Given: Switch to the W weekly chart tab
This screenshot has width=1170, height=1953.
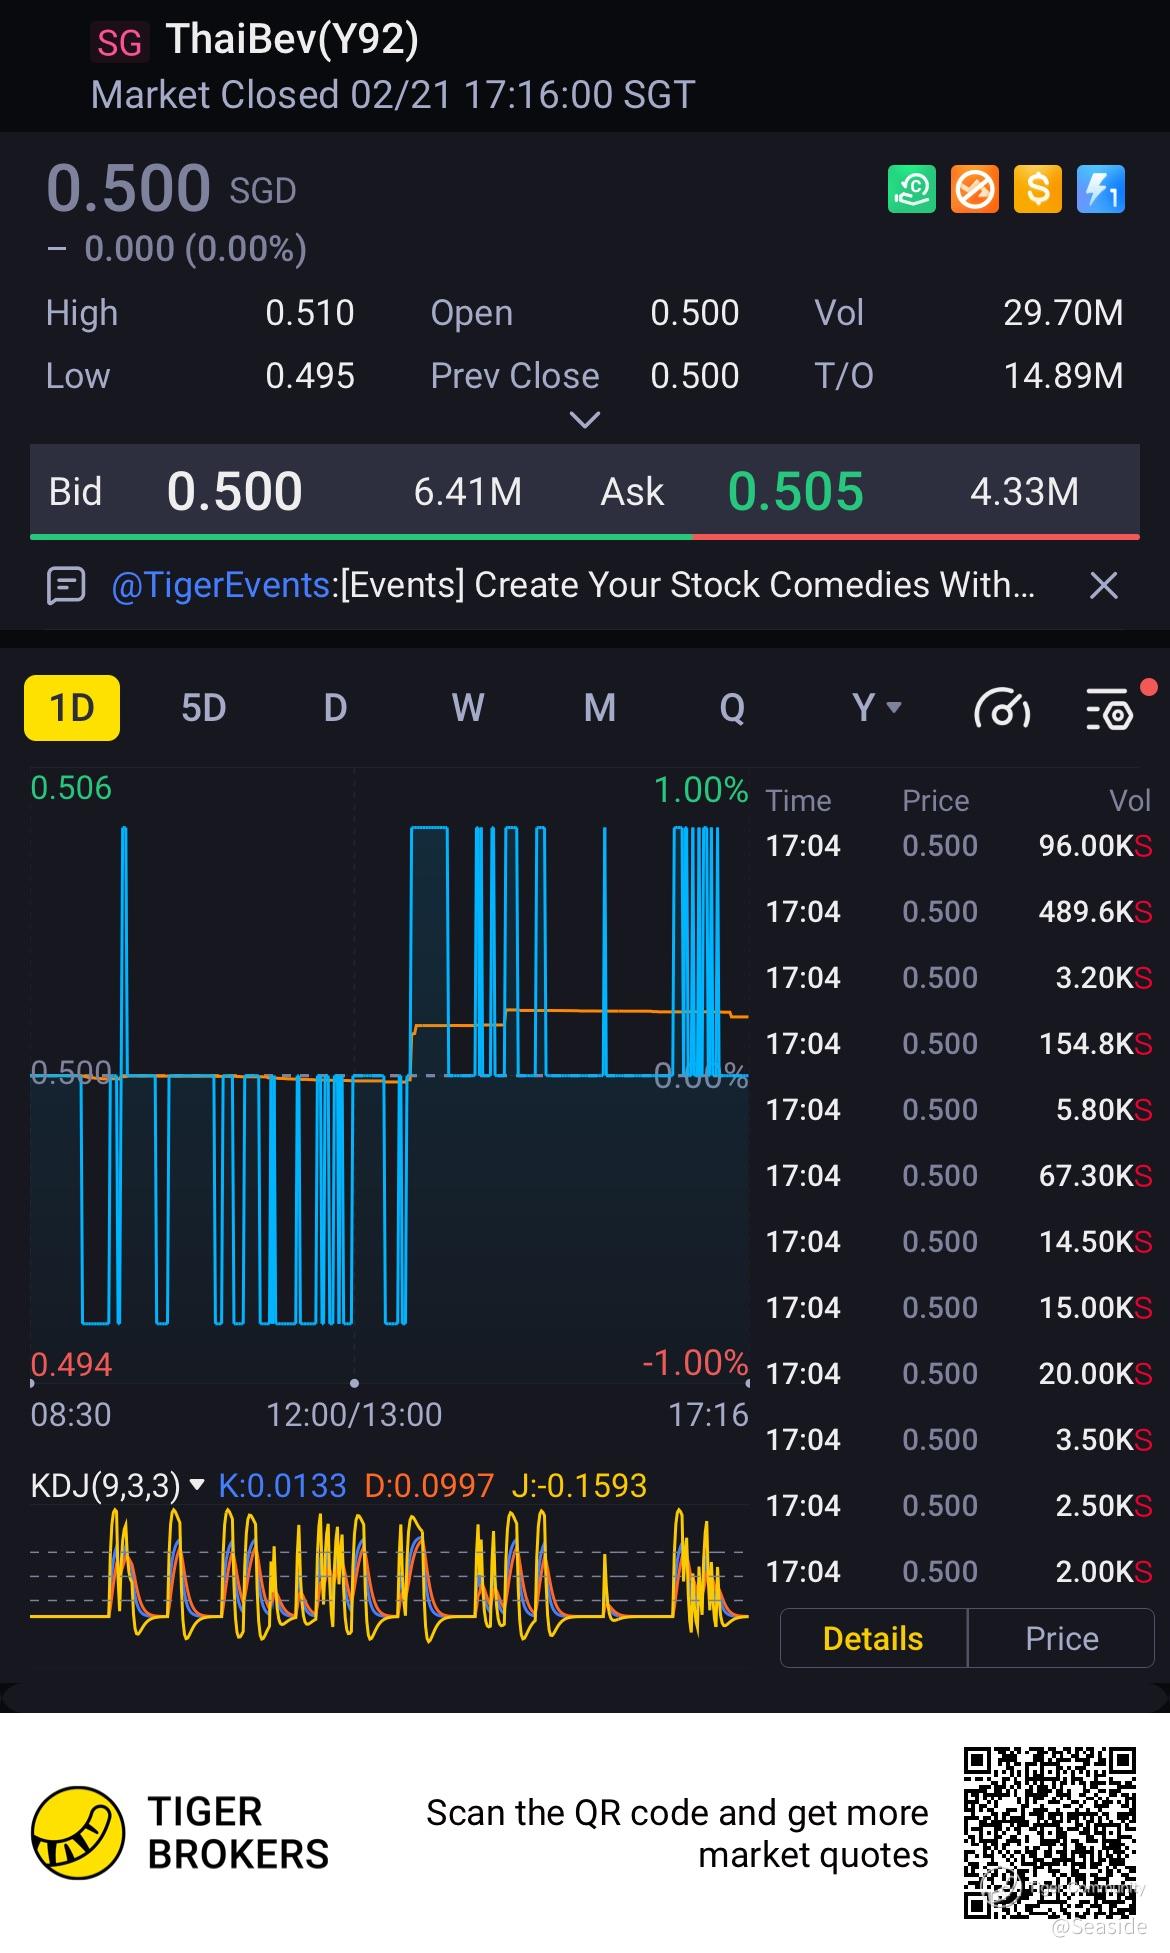Looking at the screenshot, I should point(468,708).
